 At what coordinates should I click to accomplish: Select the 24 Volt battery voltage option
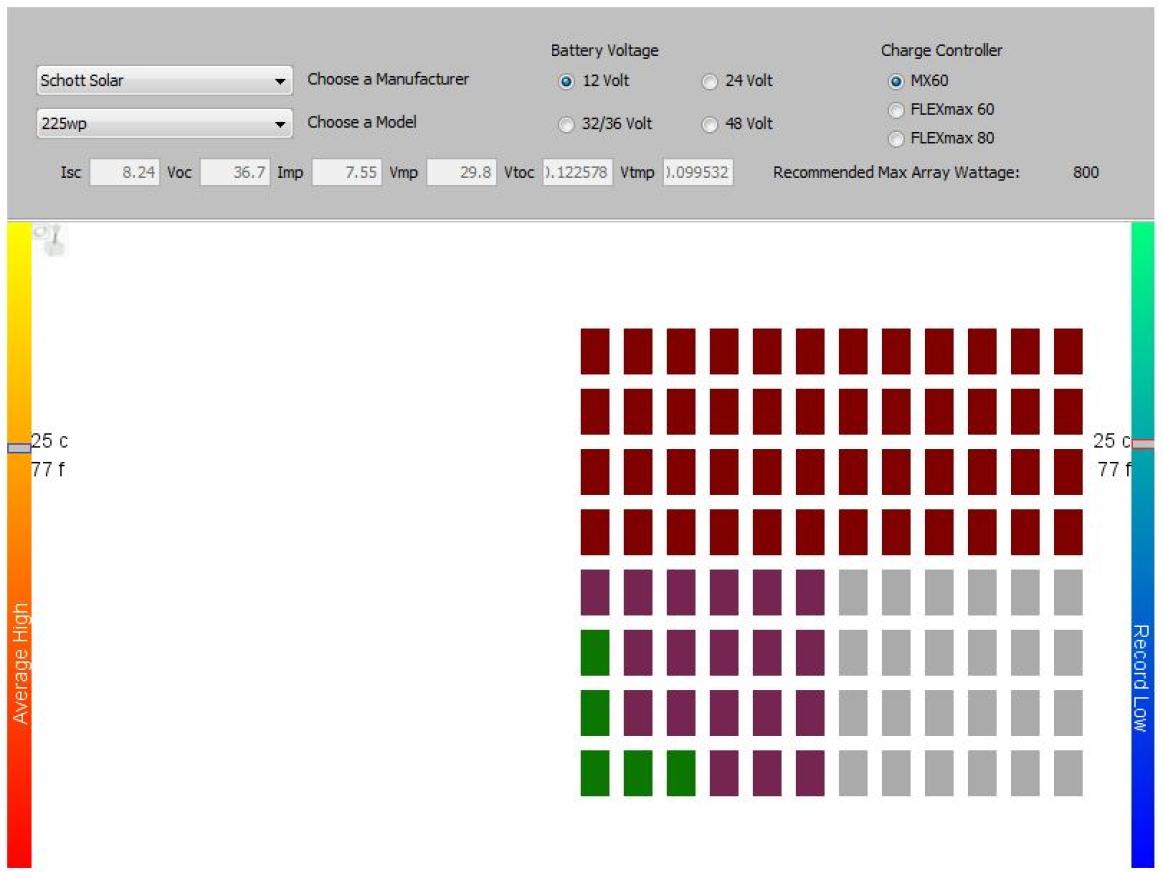pyautogui.click(x=709, y=81)
